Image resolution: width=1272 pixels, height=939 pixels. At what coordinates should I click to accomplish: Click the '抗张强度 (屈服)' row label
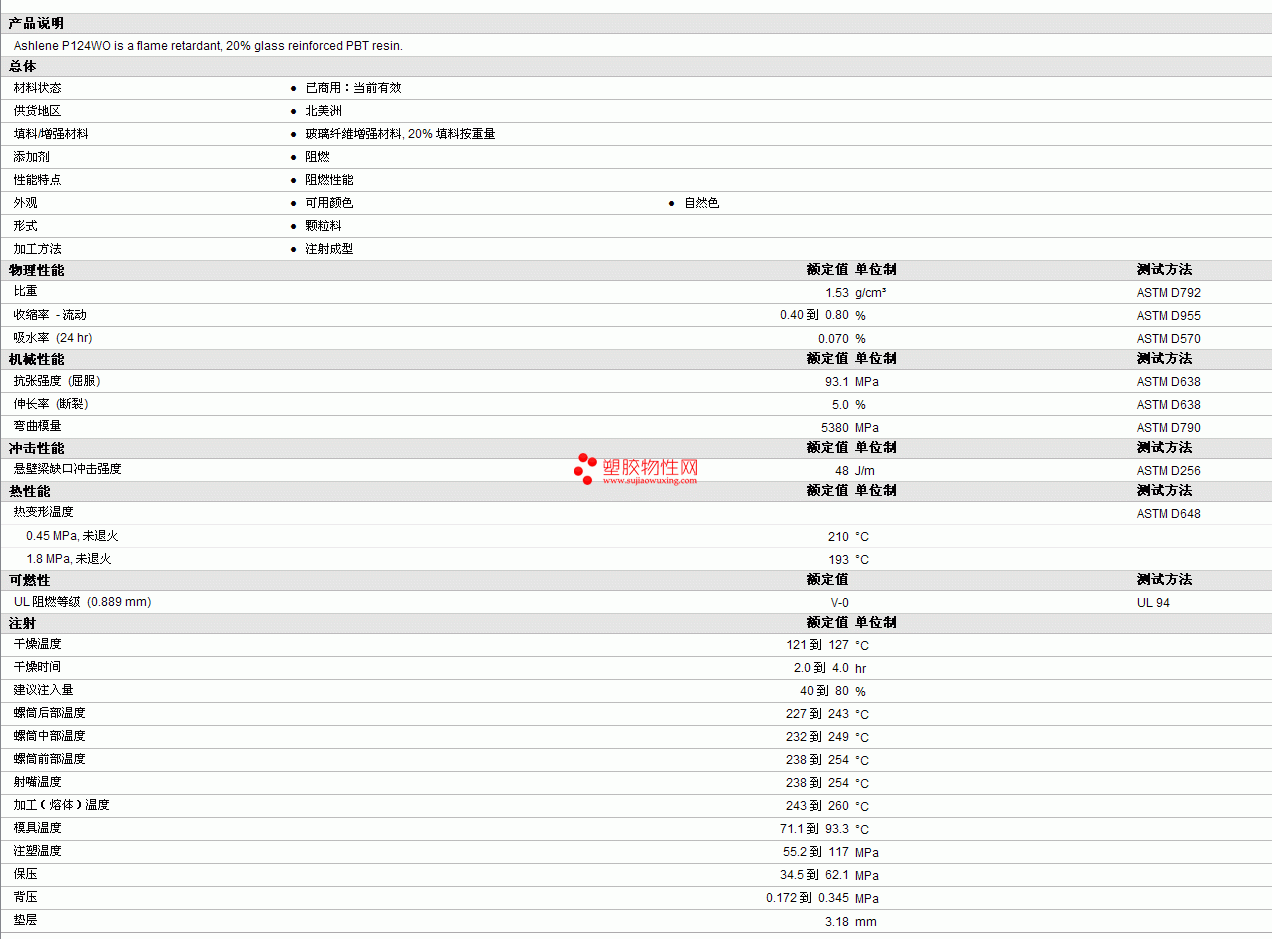[57, 381]
